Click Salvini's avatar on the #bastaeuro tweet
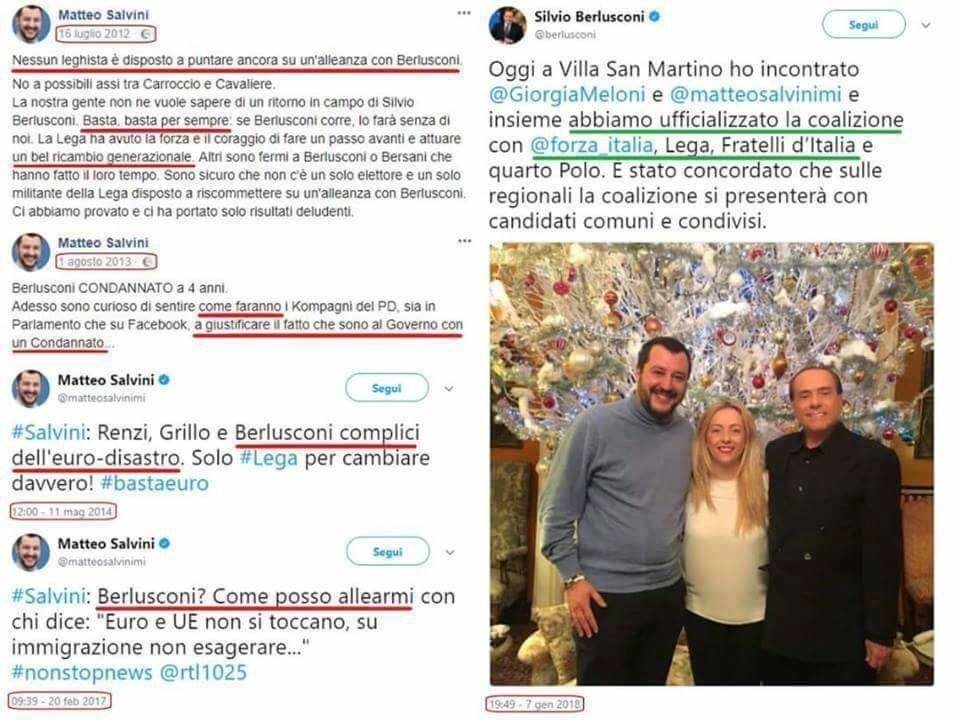Viewport: 960px width, 720px height. point(31,389)
